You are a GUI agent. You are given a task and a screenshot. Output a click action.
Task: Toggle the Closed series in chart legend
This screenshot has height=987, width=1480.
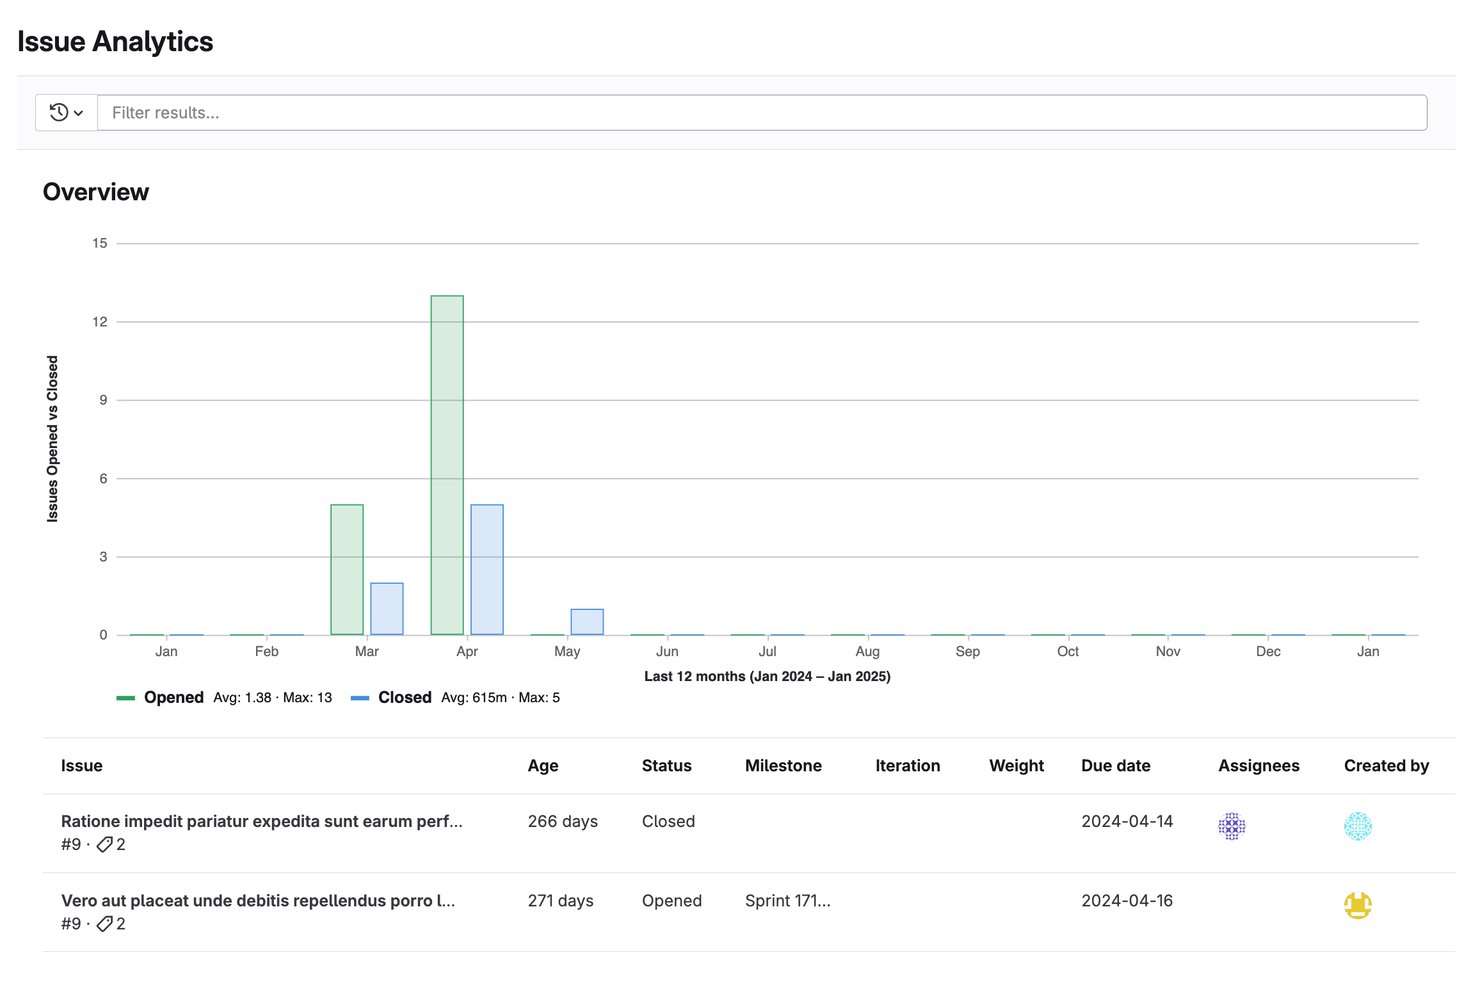pos(391,698)
